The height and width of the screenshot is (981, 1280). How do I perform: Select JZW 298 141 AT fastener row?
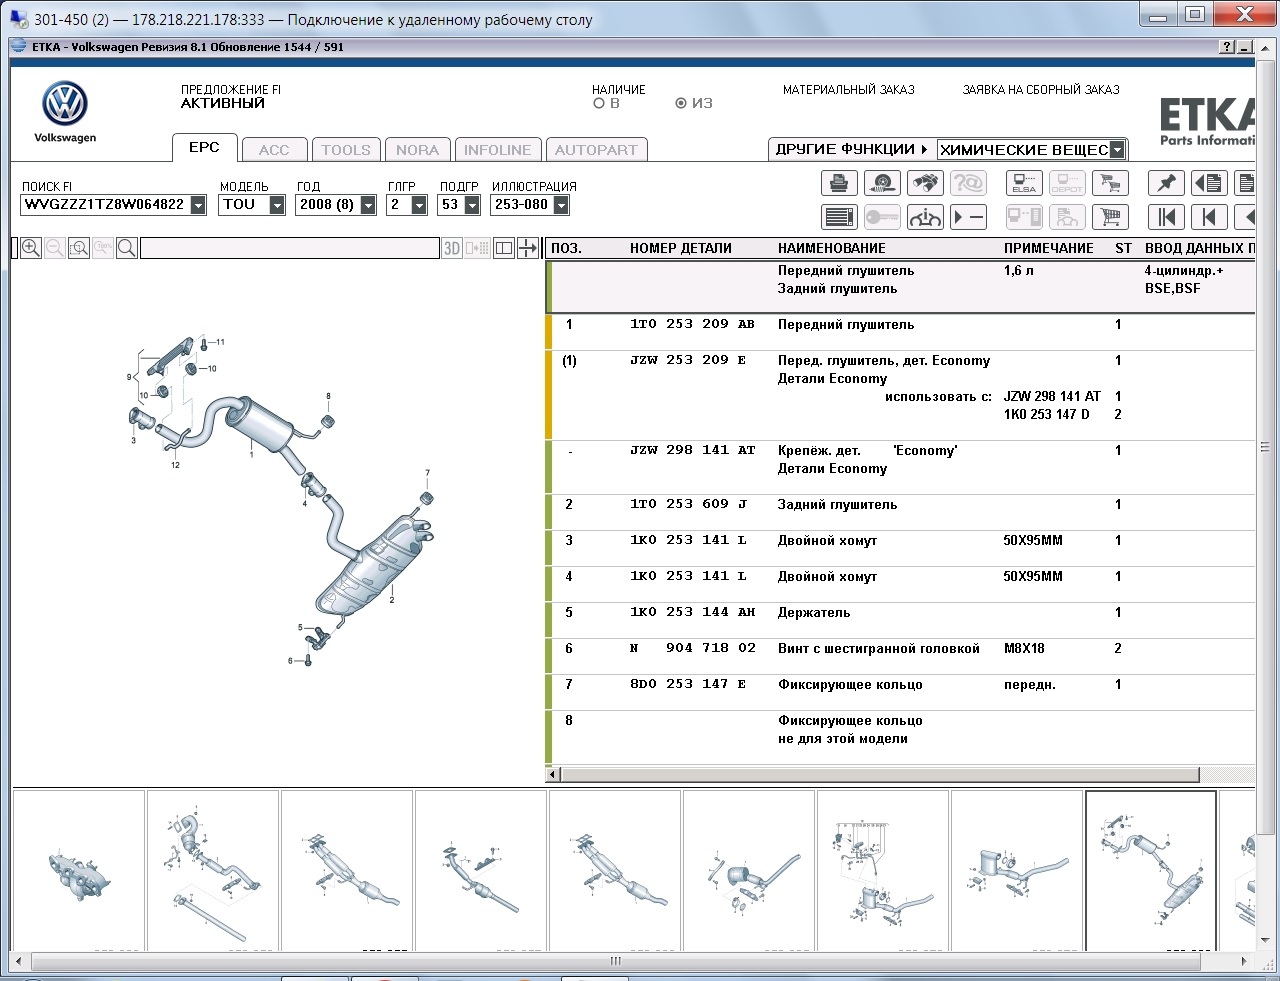click(x=900, y=468)
